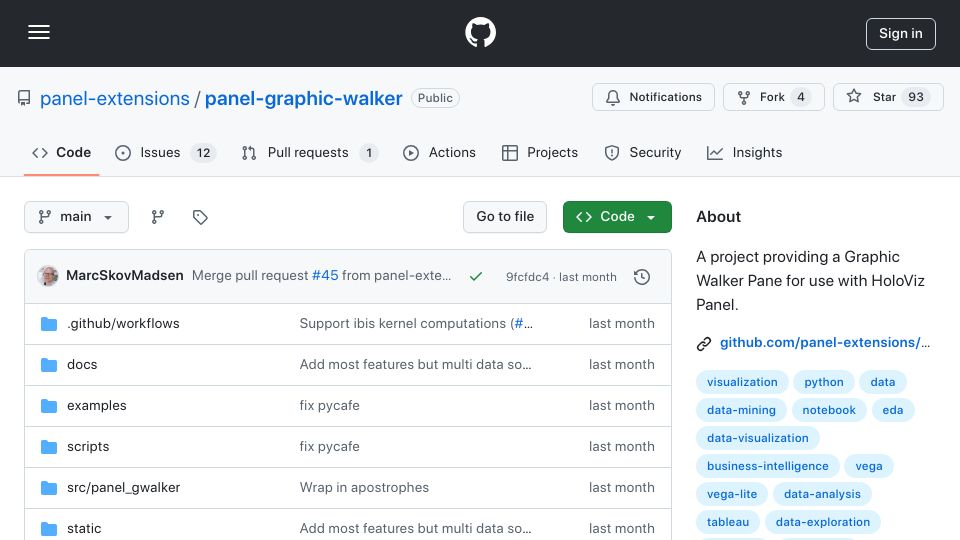The width and height of the screenshot is (960, 540).
Task: Click the Notifications bell button
Action: click(x=653, y=97)
